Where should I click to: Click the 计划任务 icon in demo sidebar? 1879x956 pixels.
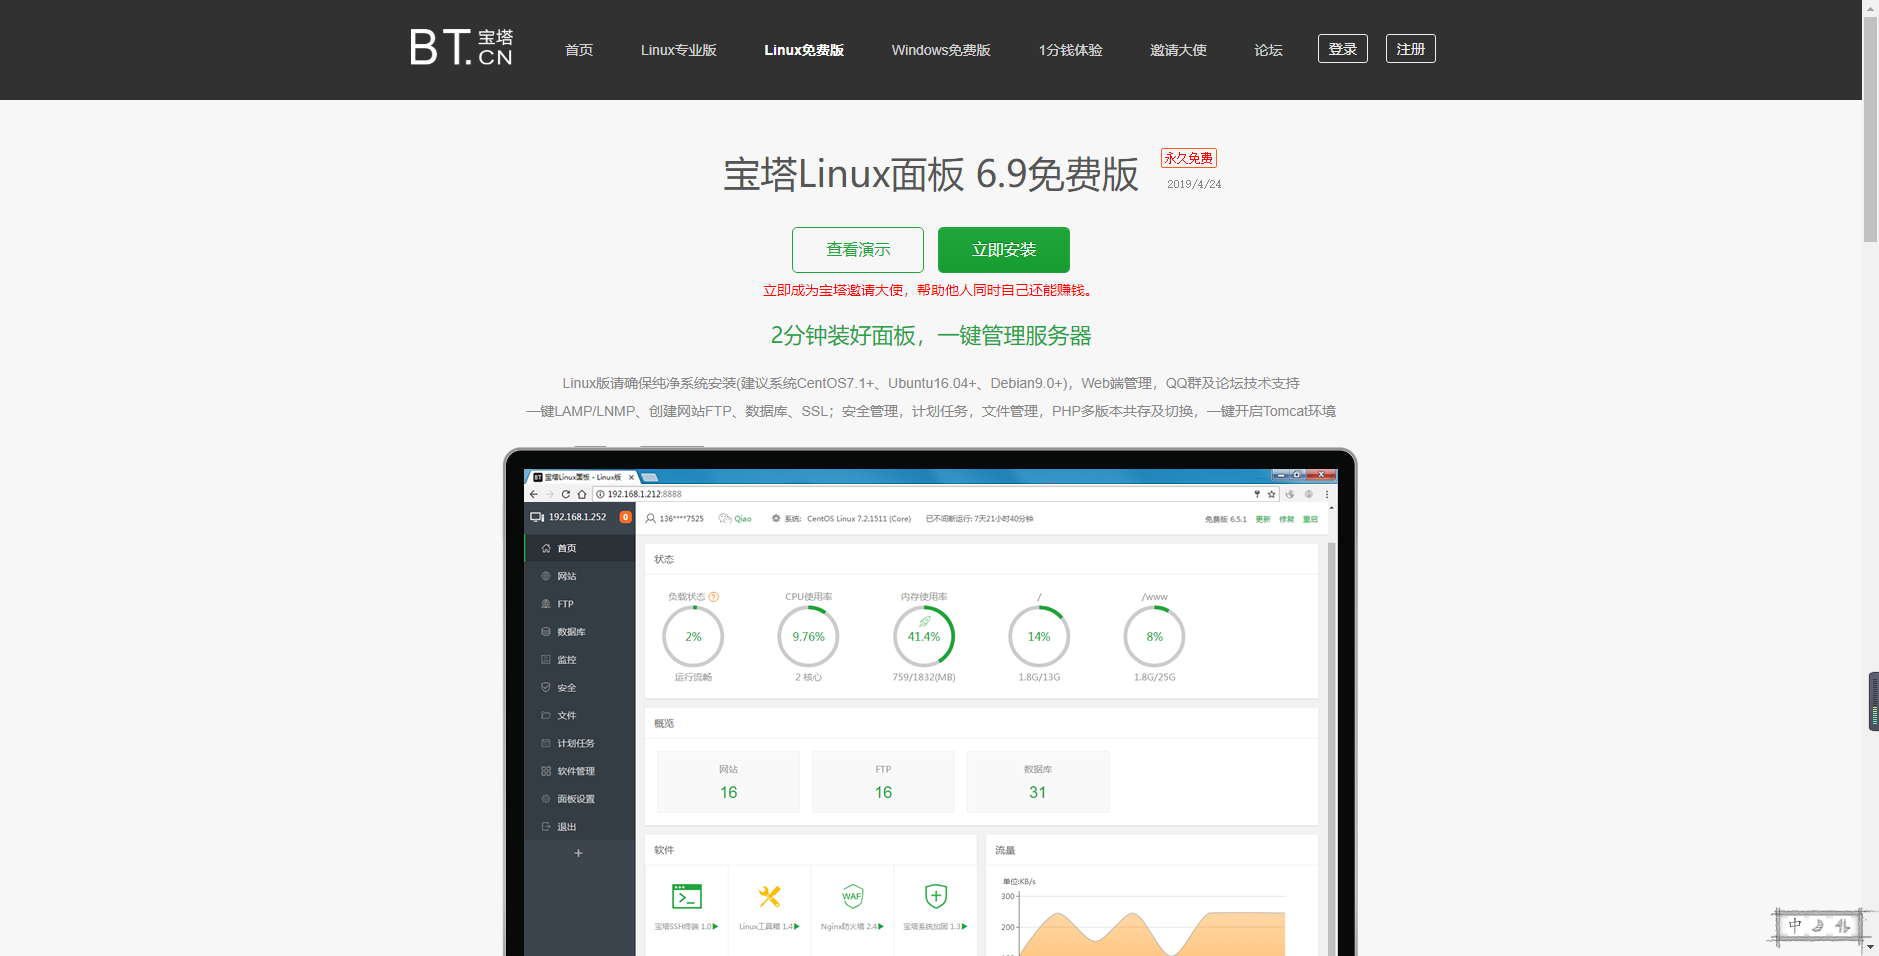[x=546, y=743]
